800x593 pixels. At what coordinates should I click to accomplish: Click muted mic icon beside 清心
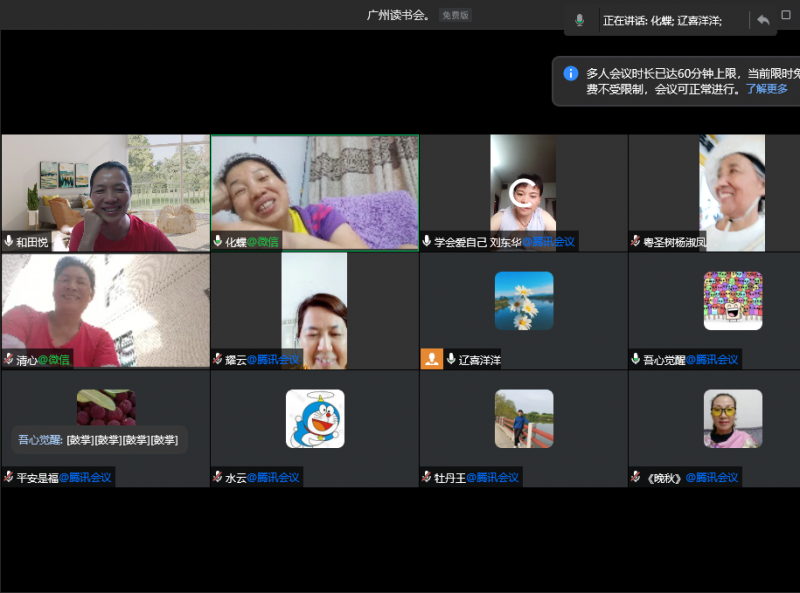9,359
